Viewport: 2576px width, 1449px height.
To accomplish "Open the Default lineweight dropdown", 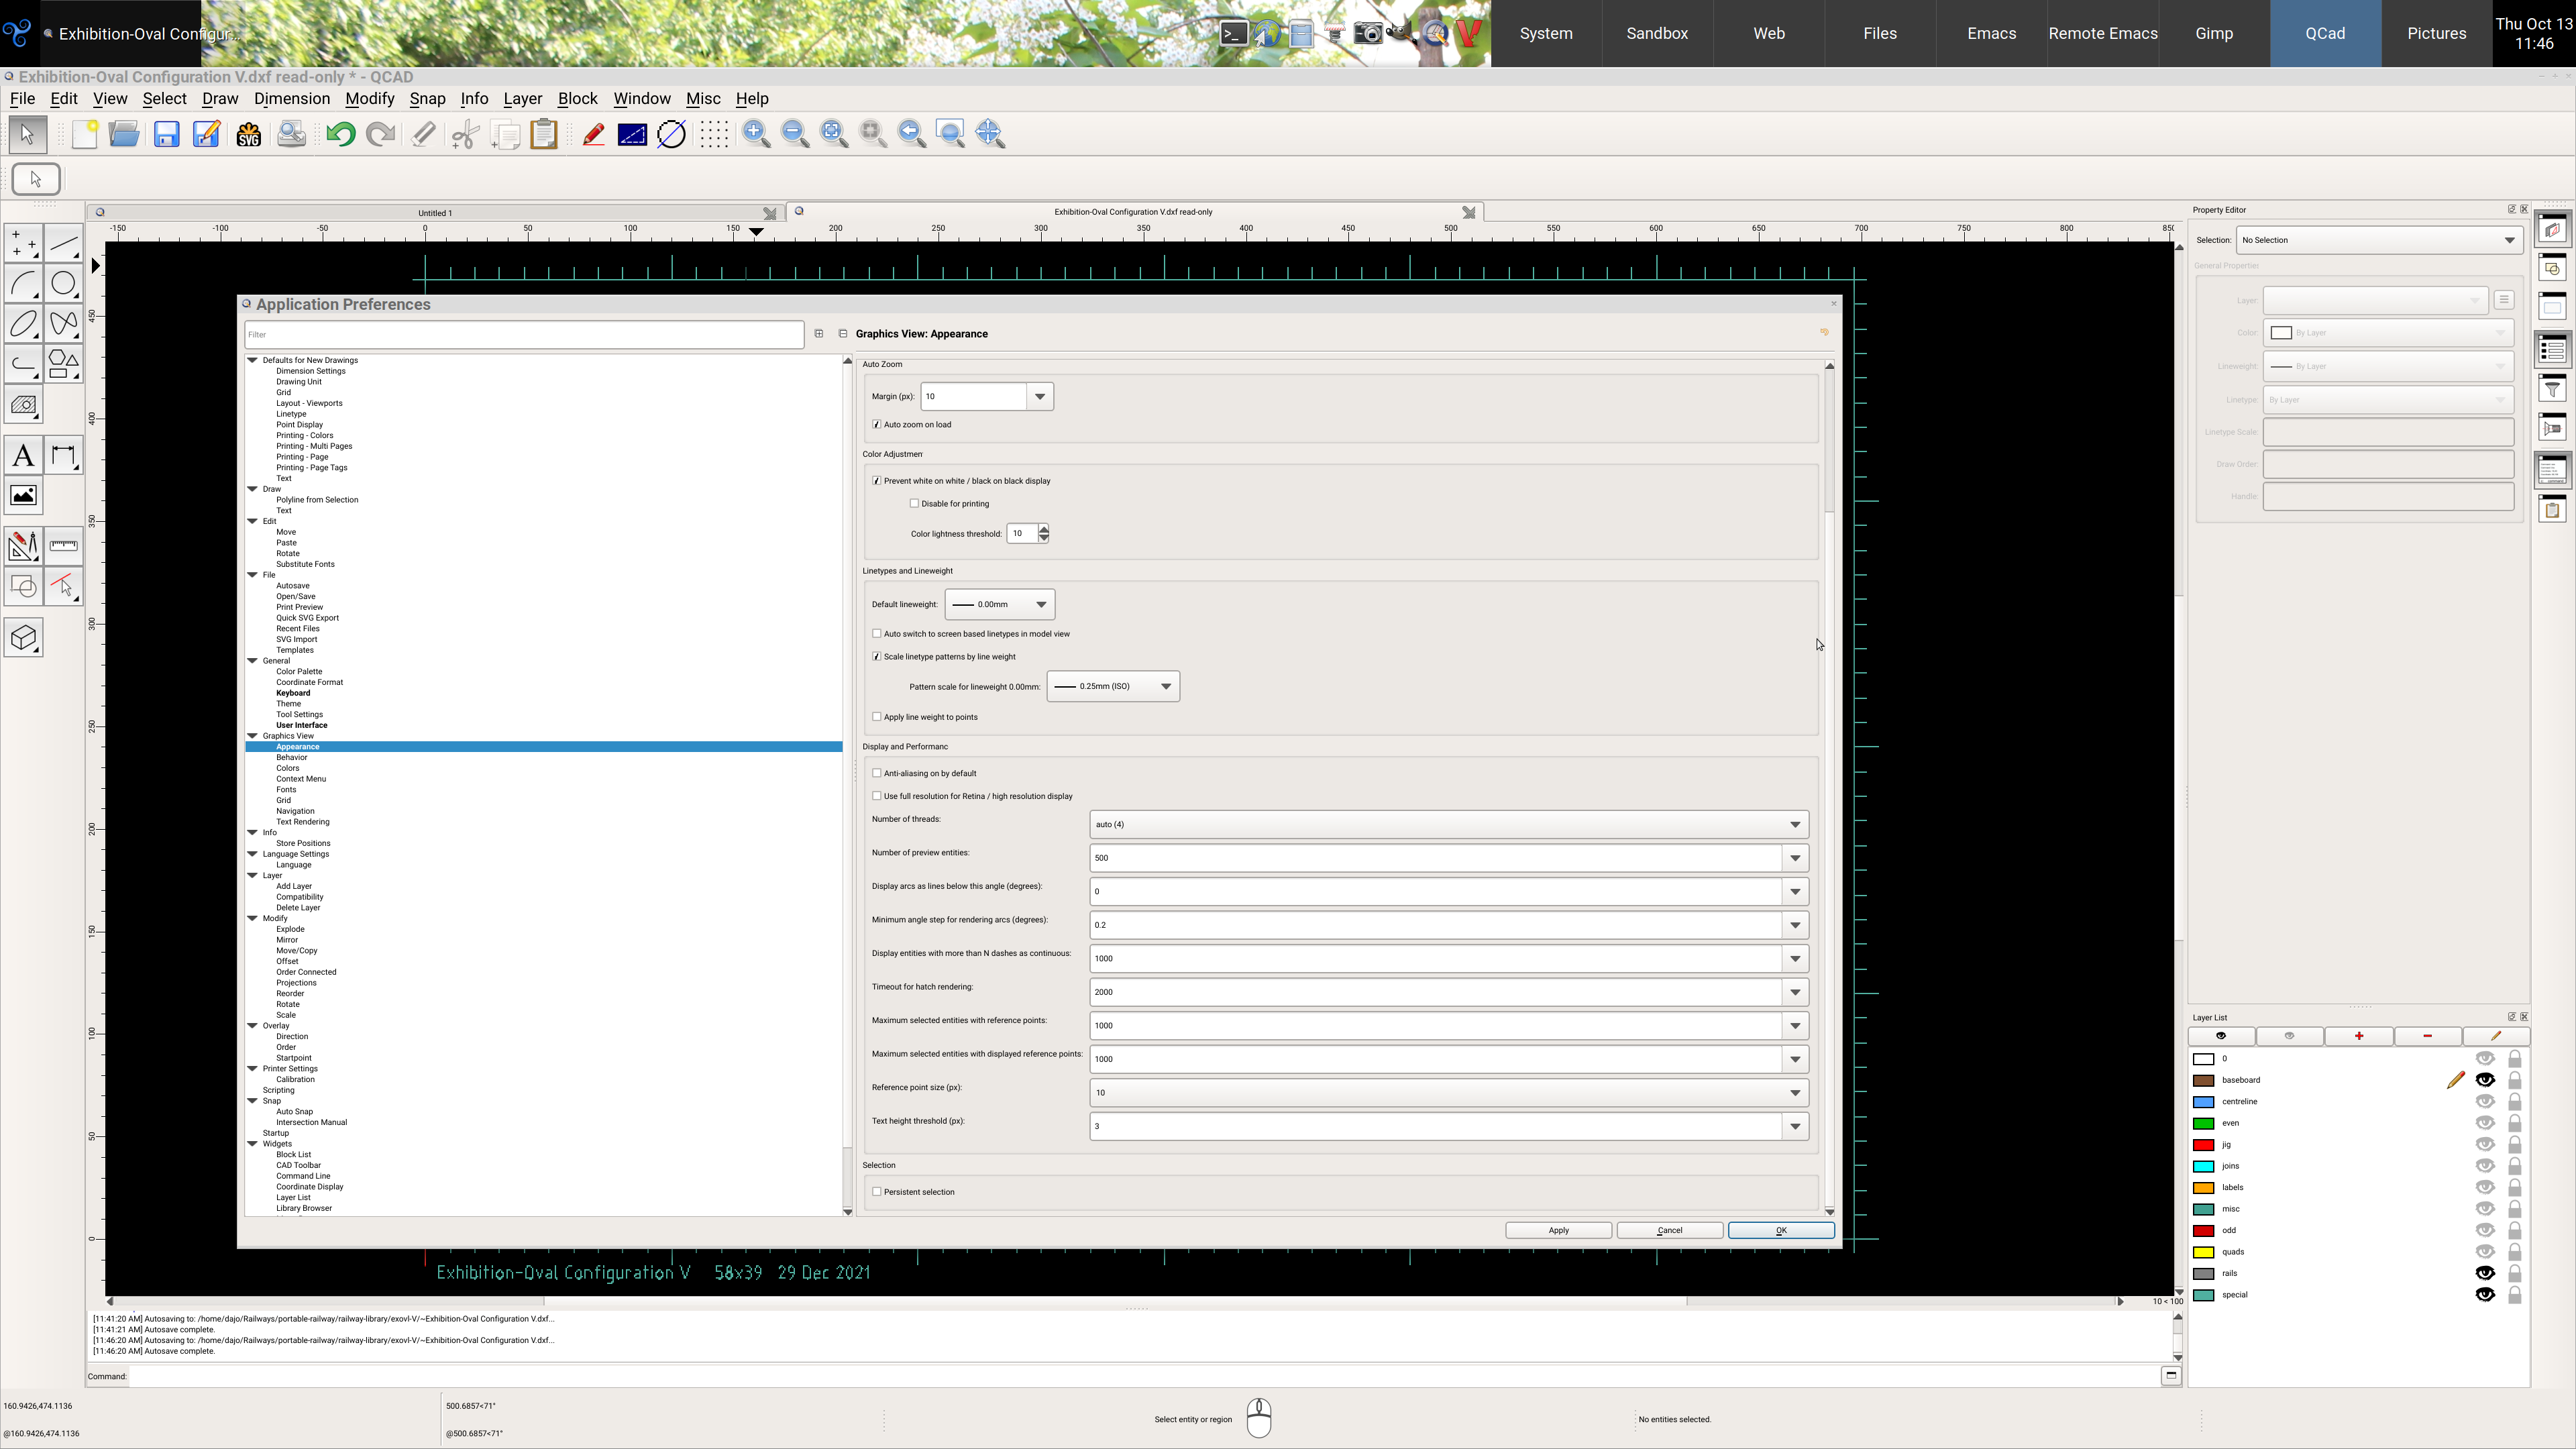I will pyautogui.click(x=999, y=604).
